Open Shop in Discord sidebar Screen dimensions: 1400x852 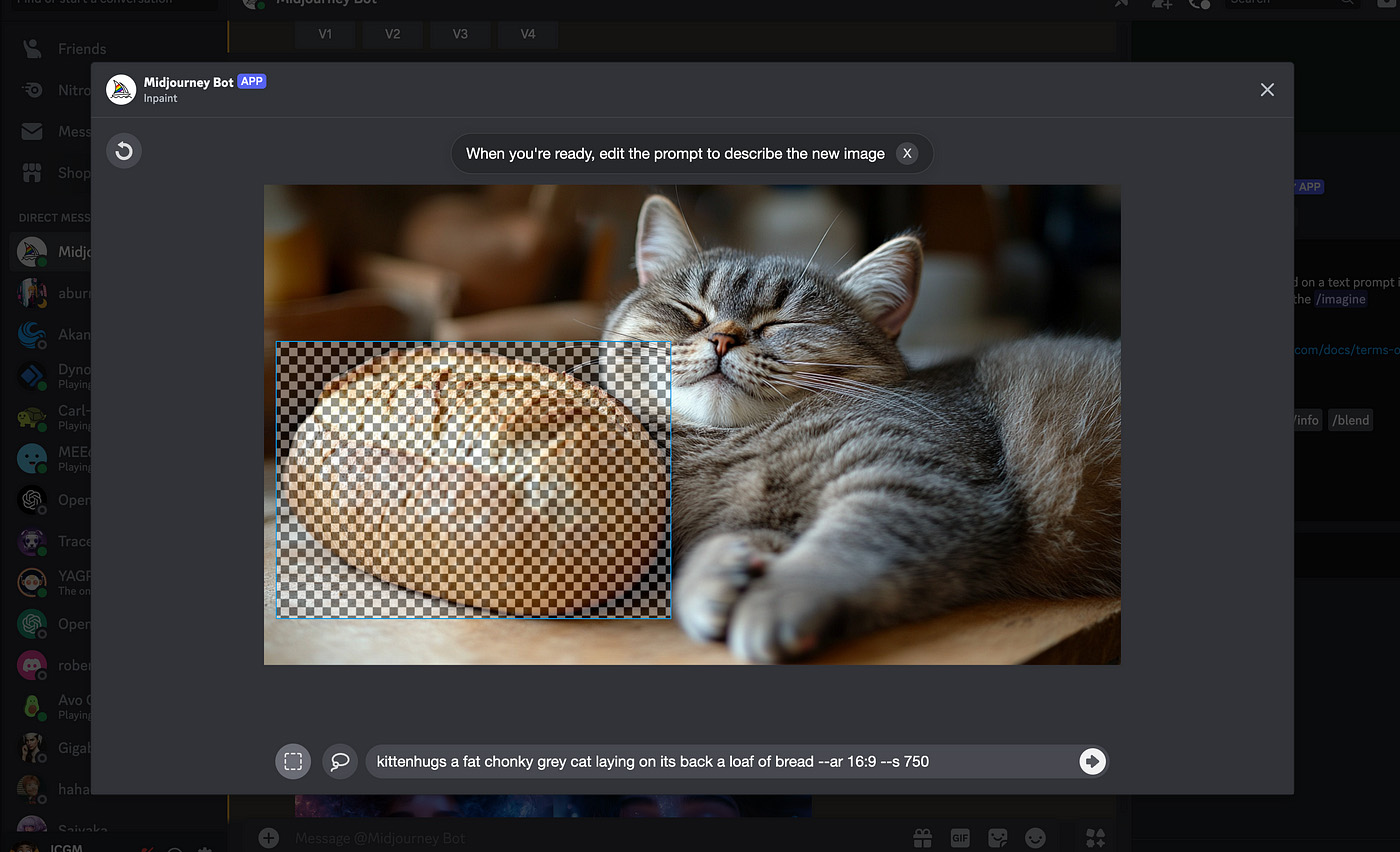tap(58, 173)
